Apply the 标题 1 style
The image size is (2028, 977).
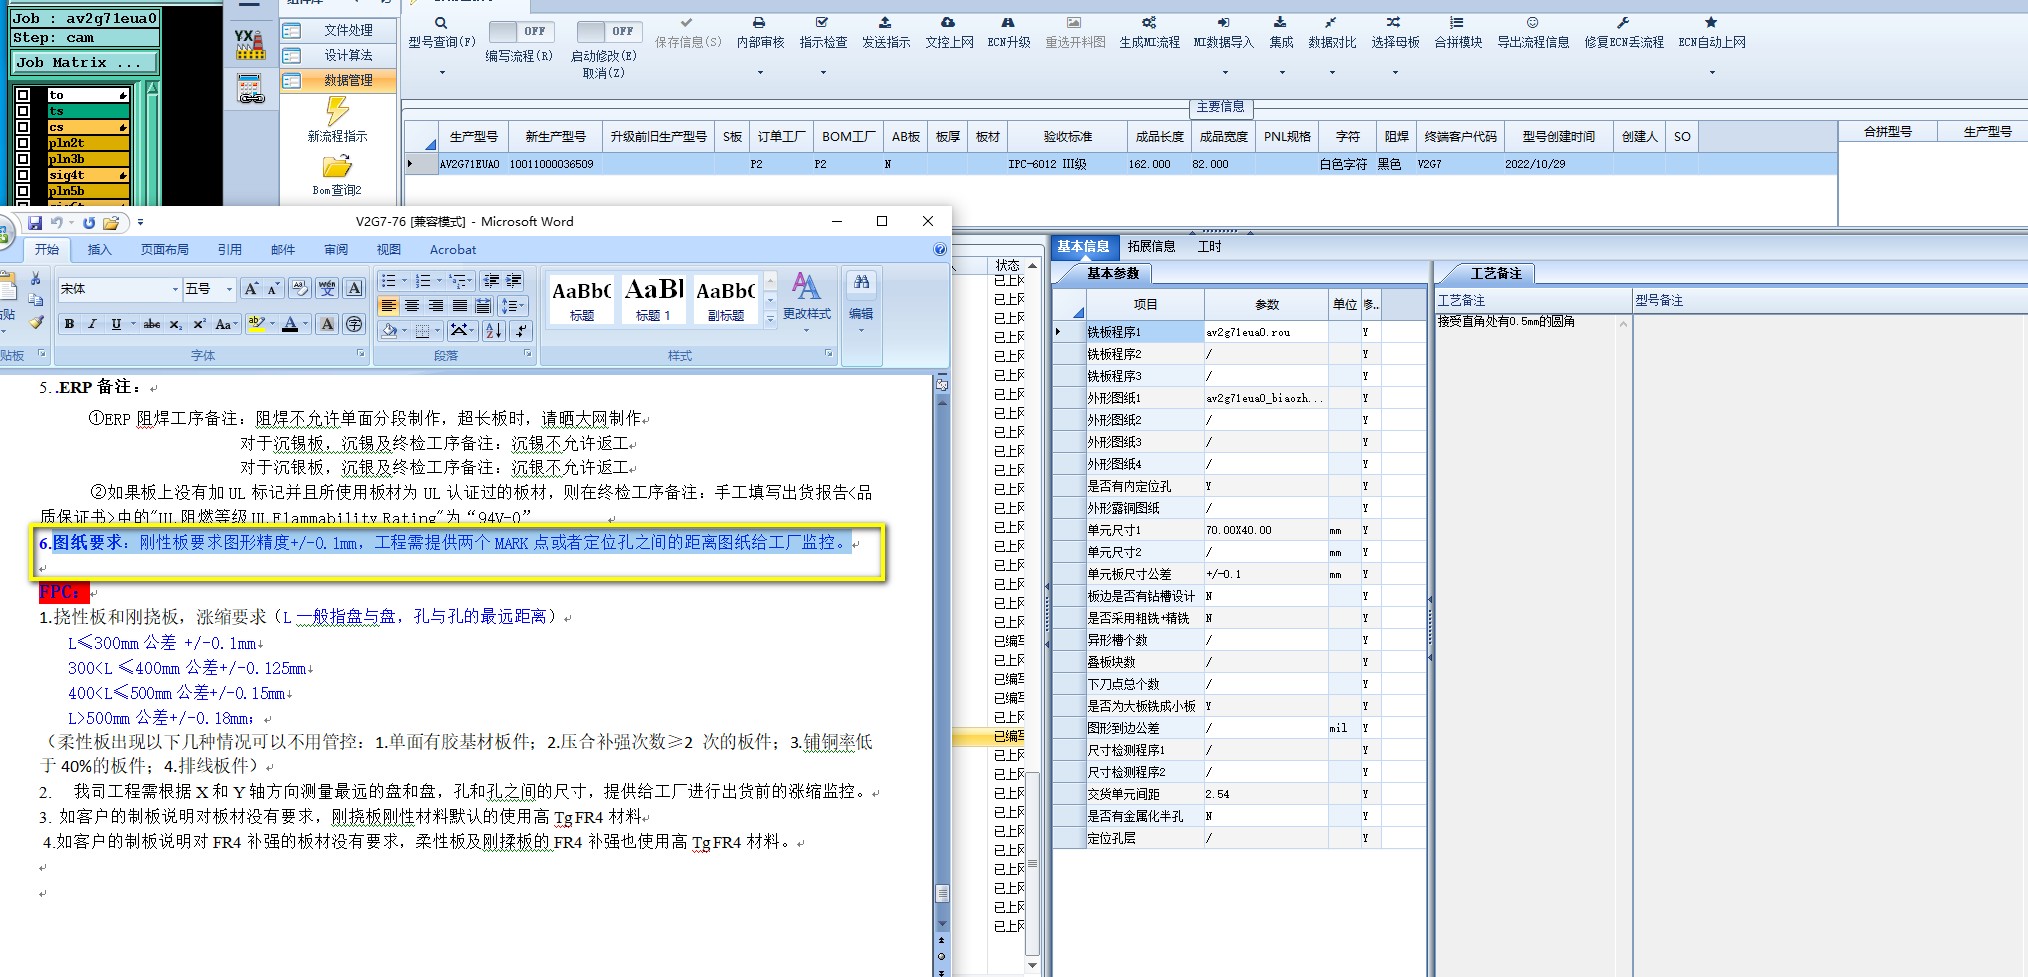point(653,299)
